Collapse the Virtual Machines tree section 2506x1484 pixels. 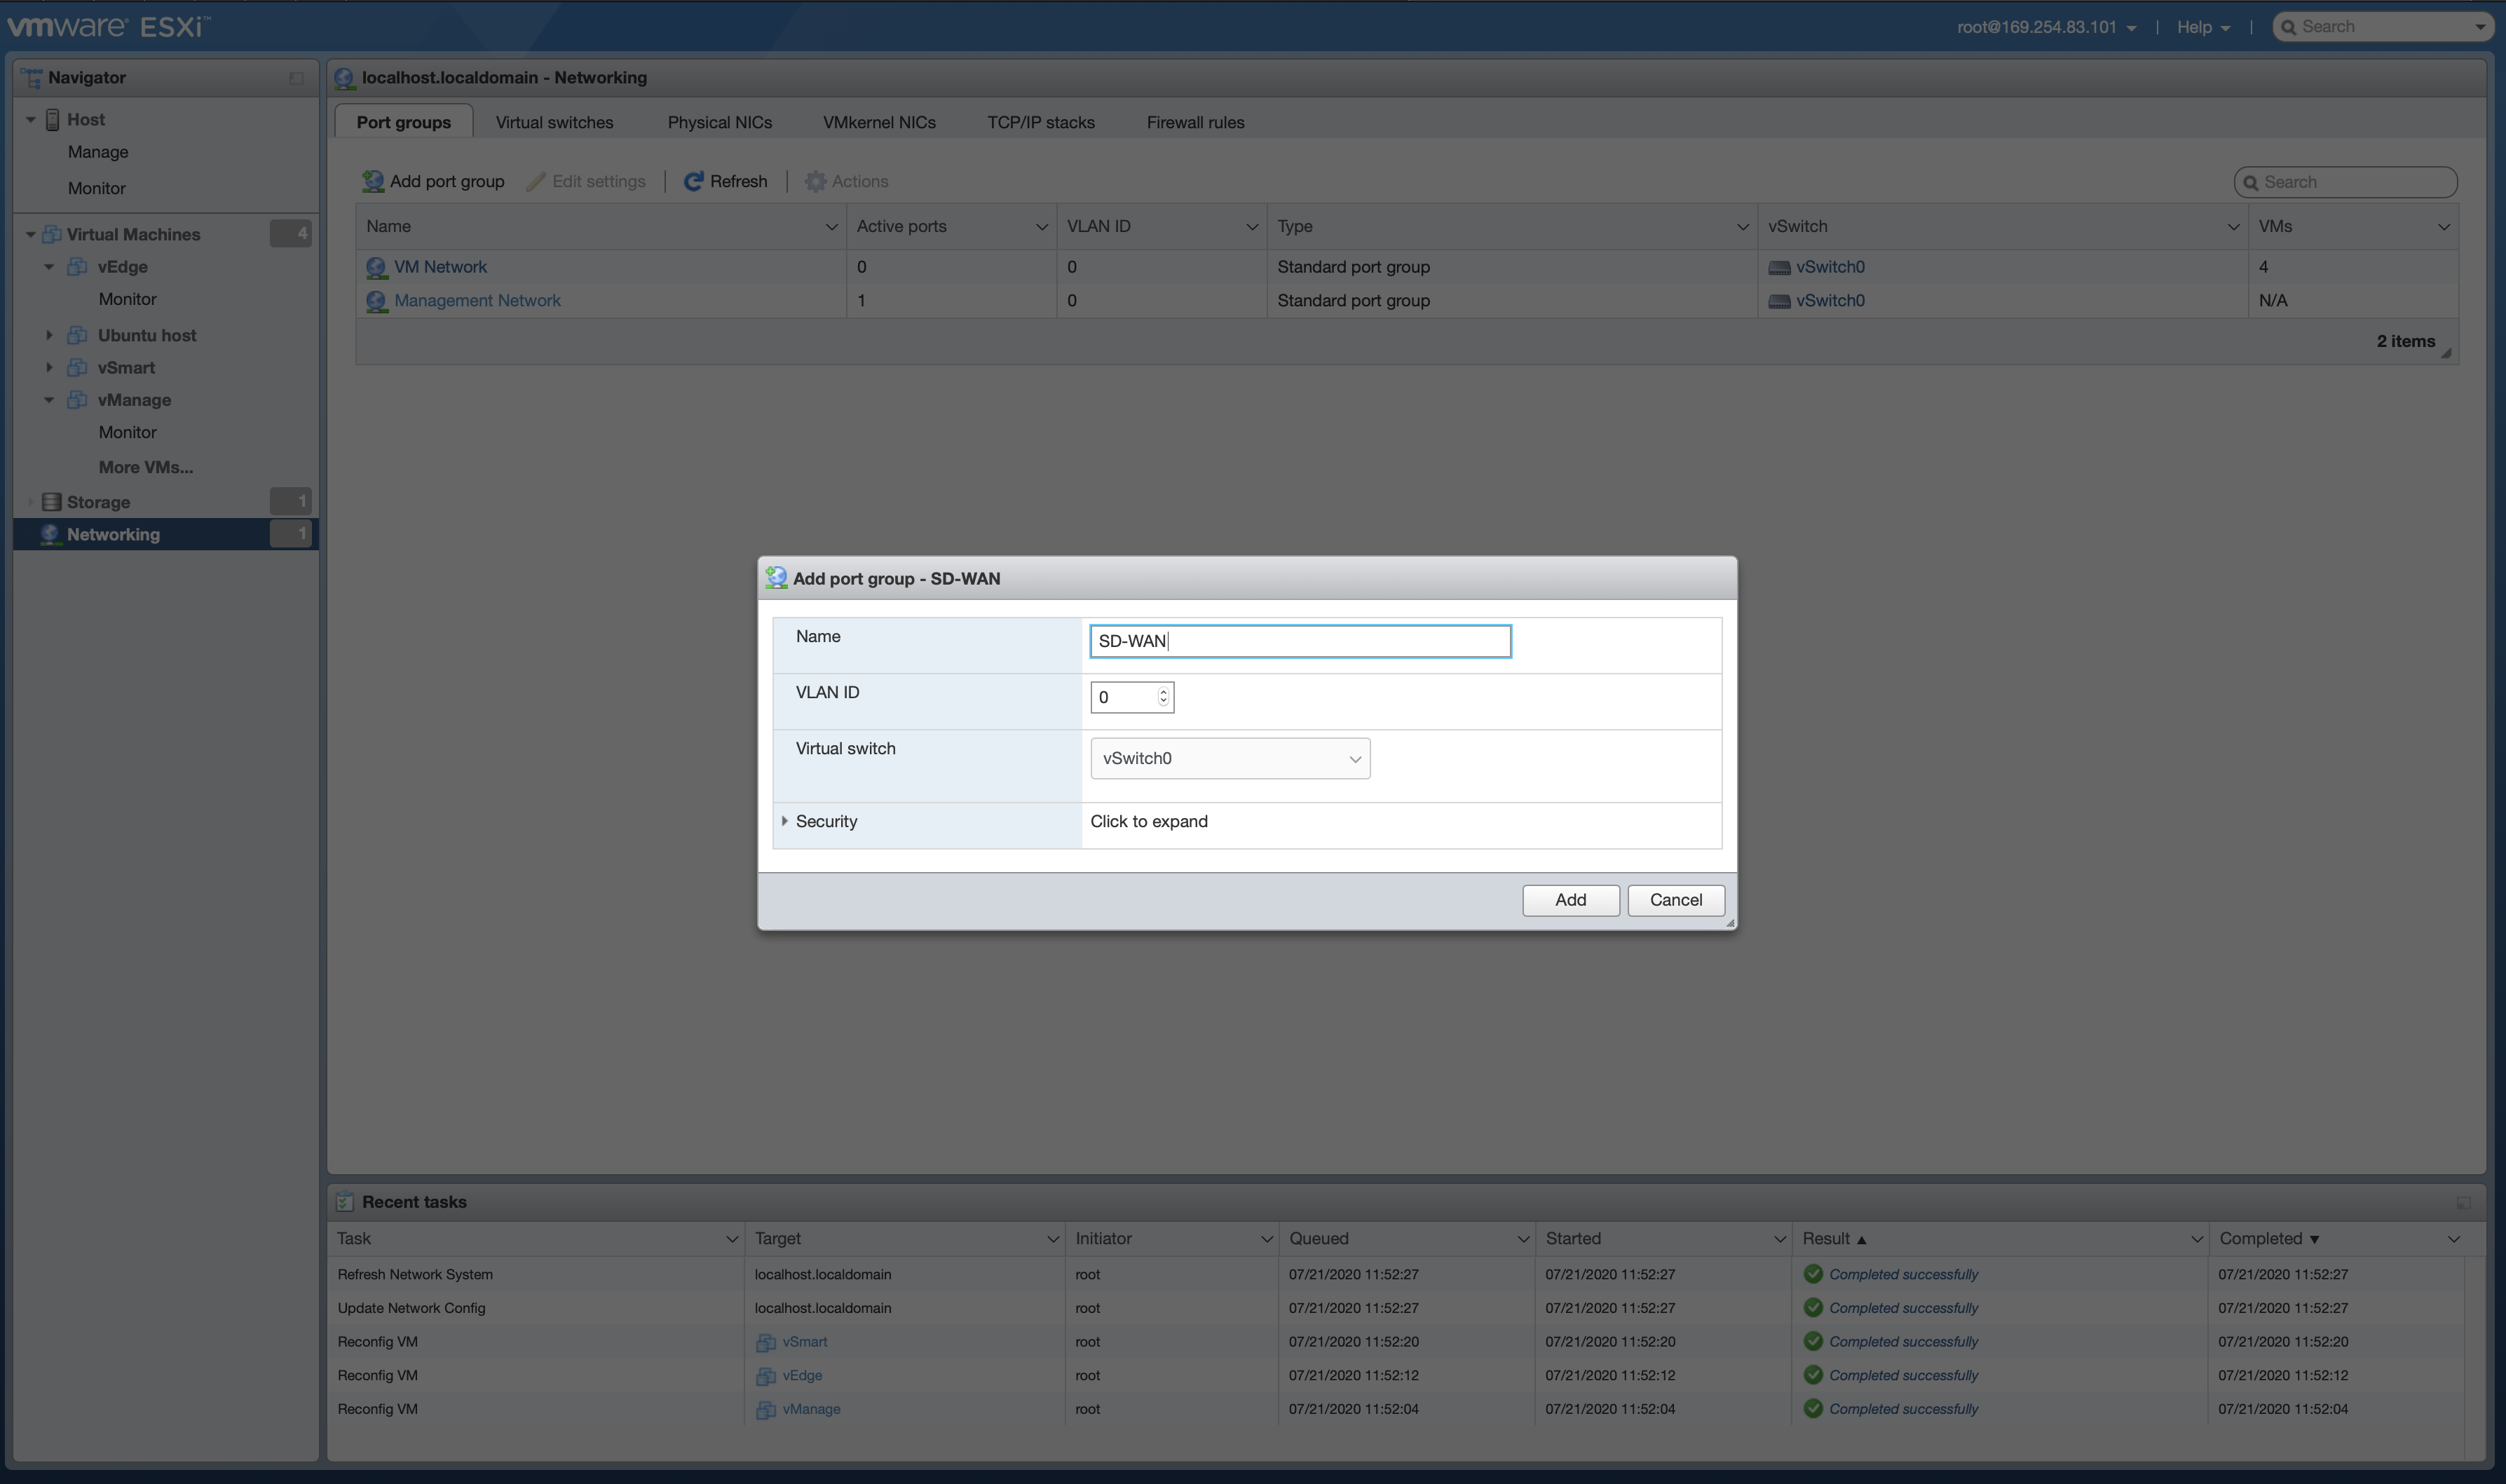(x=30, y=233)
